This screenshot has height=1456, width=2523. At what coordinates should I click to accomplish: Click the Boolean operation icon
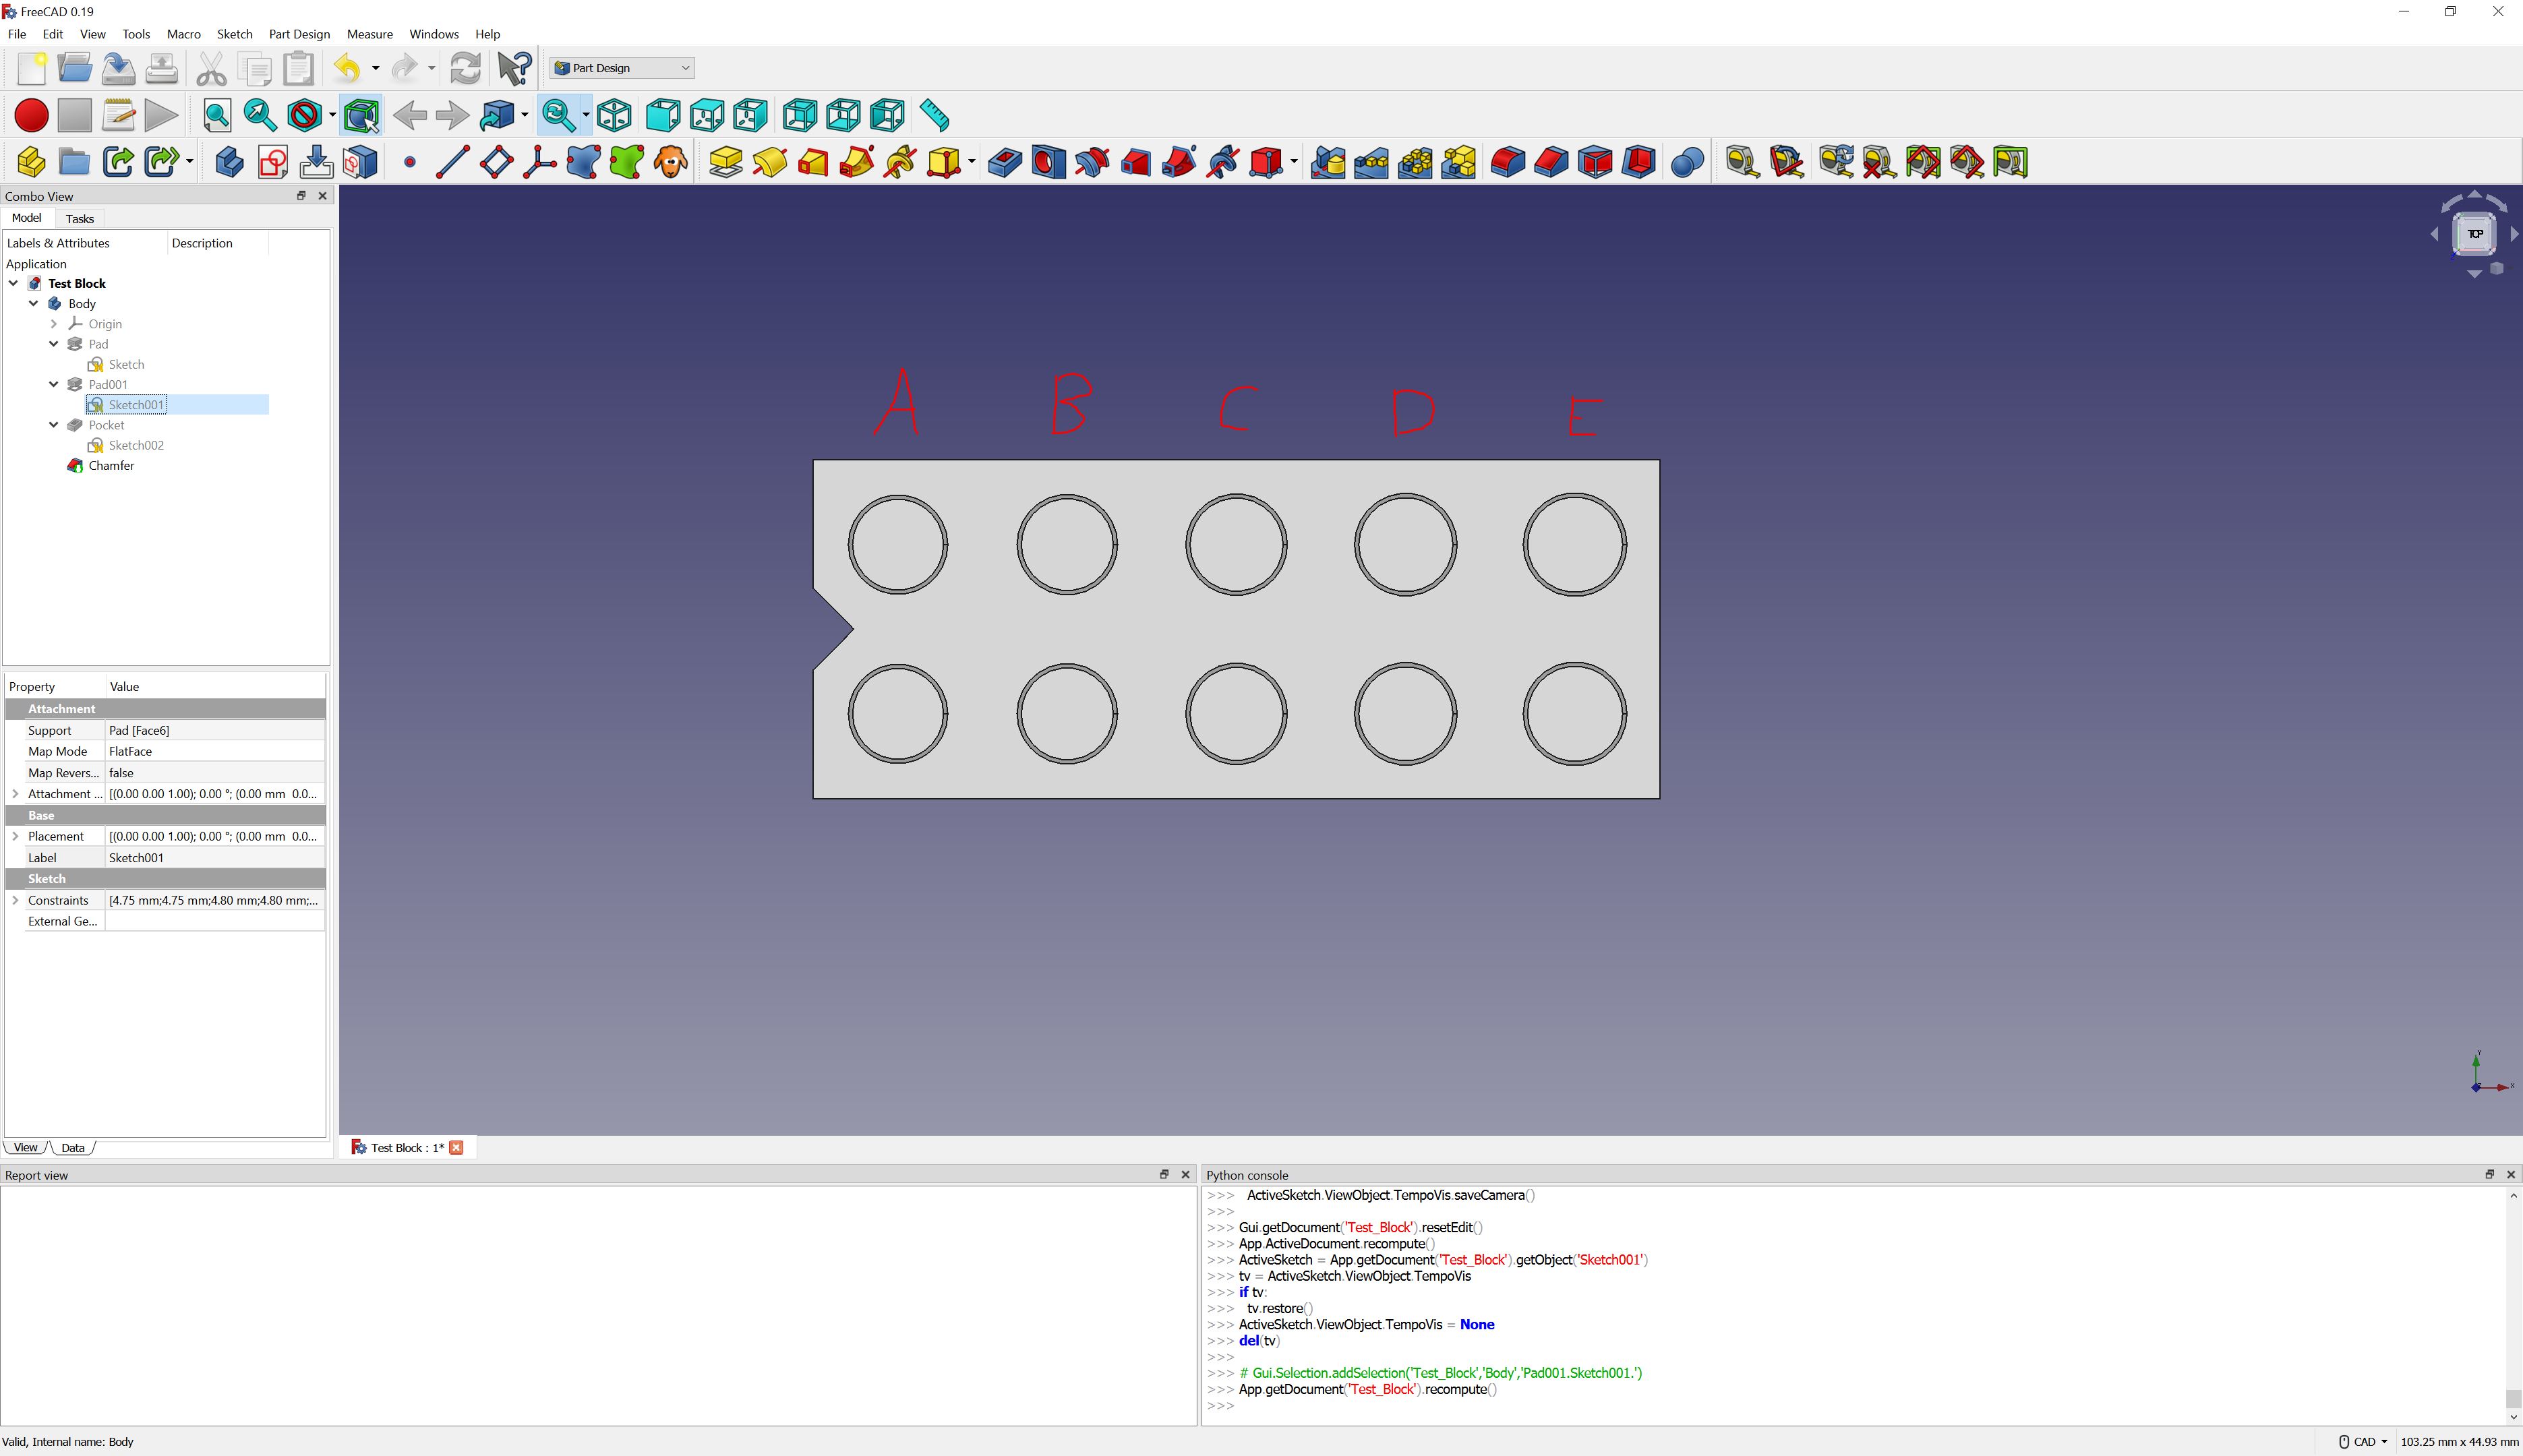[1688, 162]
